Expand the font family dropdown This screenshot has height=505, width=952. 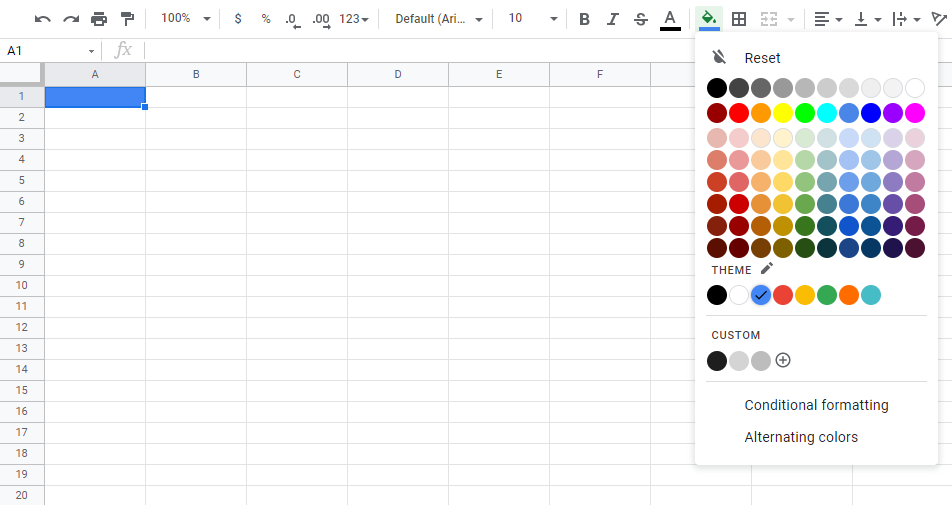point(439,19)
